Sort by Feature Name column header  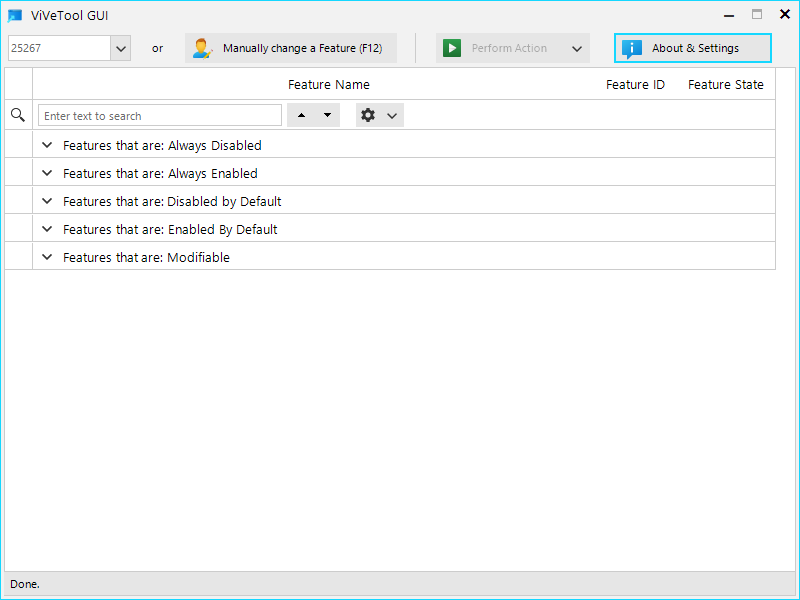click(329, 85)
